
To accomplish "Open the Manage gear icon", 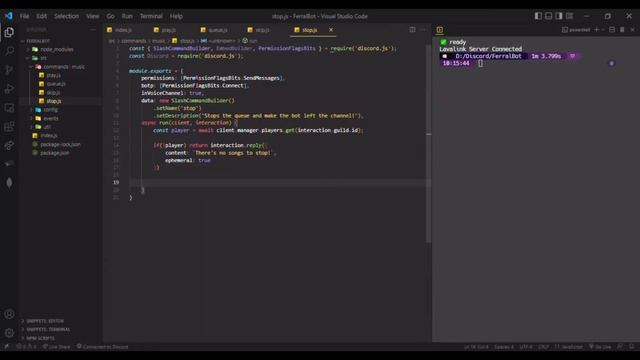I will click(x=9, y=333).
